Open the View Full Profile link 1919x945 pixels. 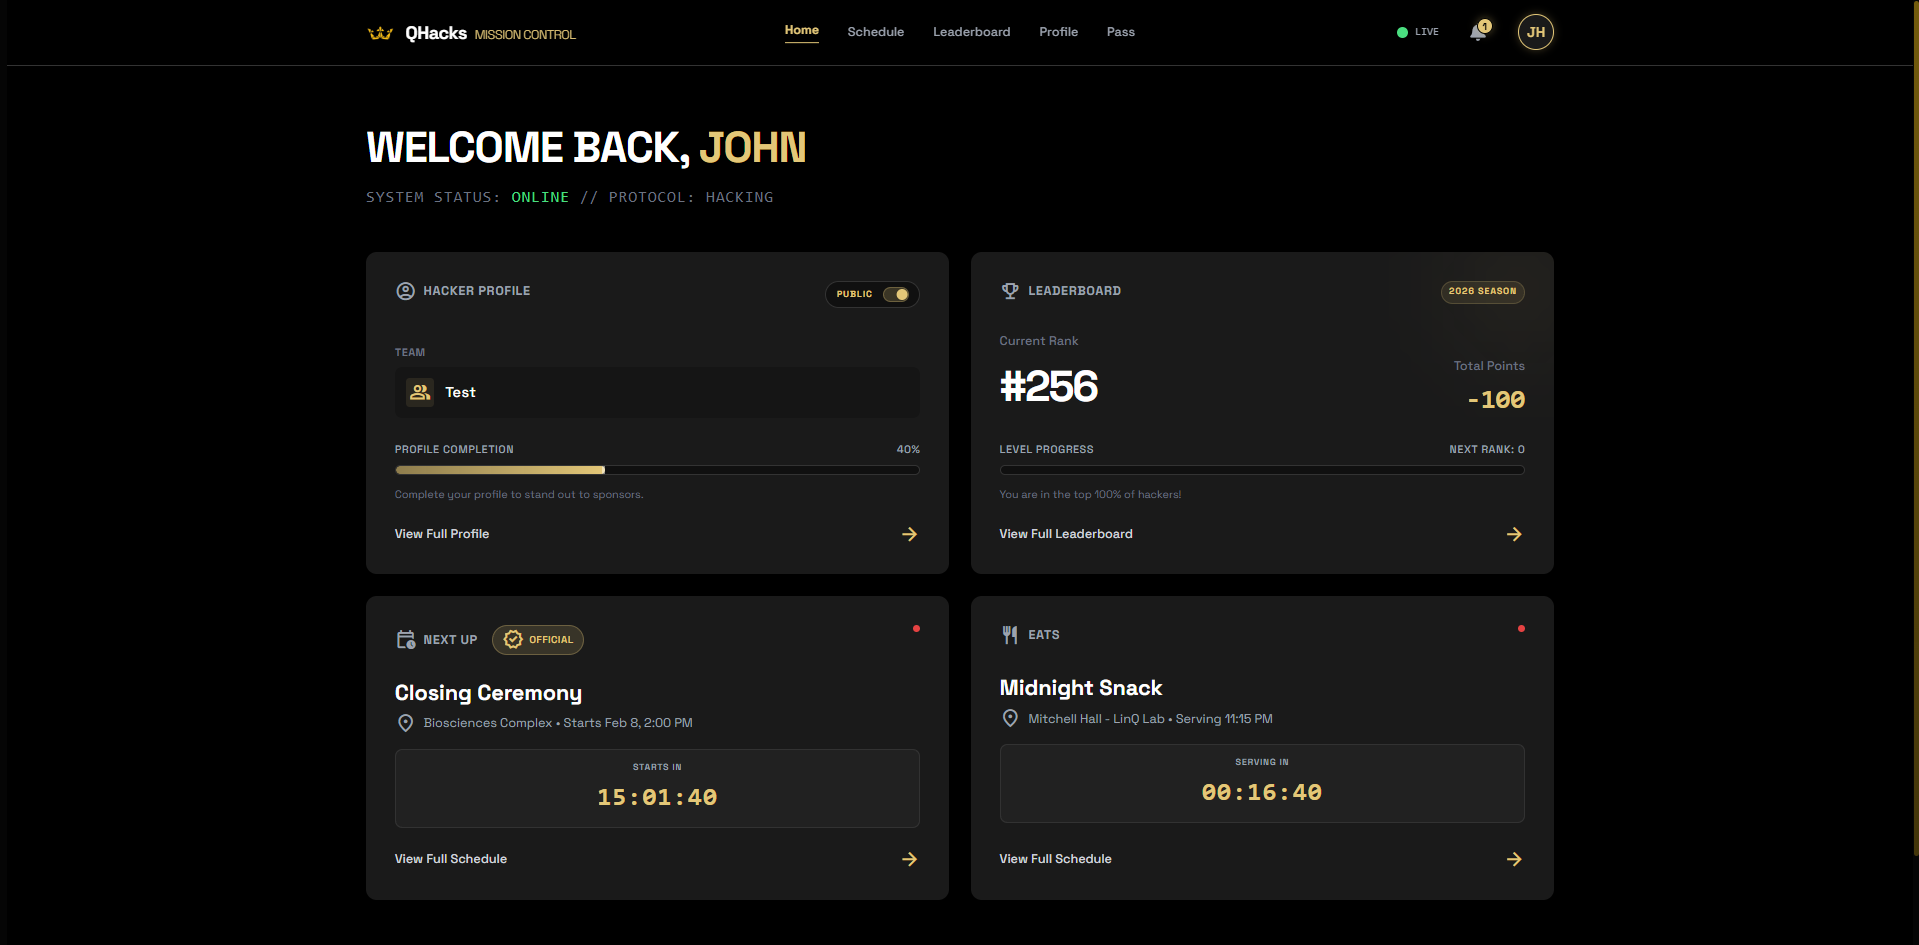pos(442,534)
